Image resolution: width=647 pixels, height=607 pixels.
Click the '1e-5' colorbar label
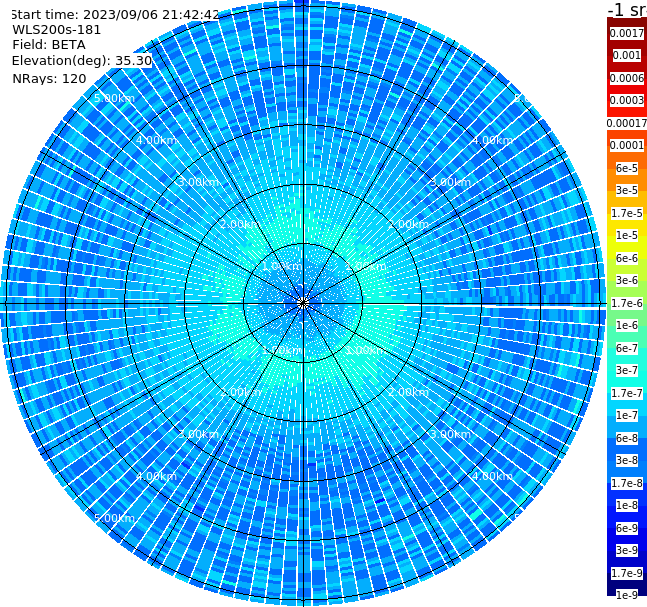point(627,235)
